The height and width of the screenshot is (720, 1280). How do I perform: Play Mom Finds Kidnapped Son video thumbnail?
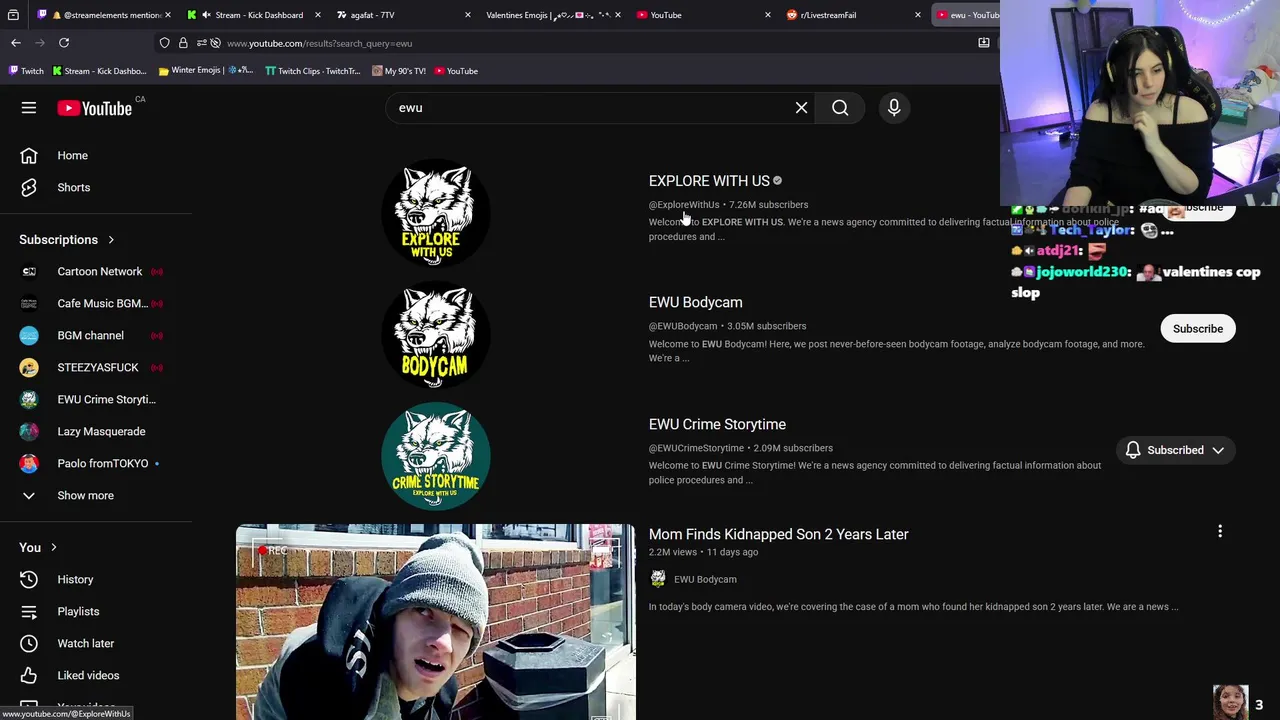tap(436, 622)
